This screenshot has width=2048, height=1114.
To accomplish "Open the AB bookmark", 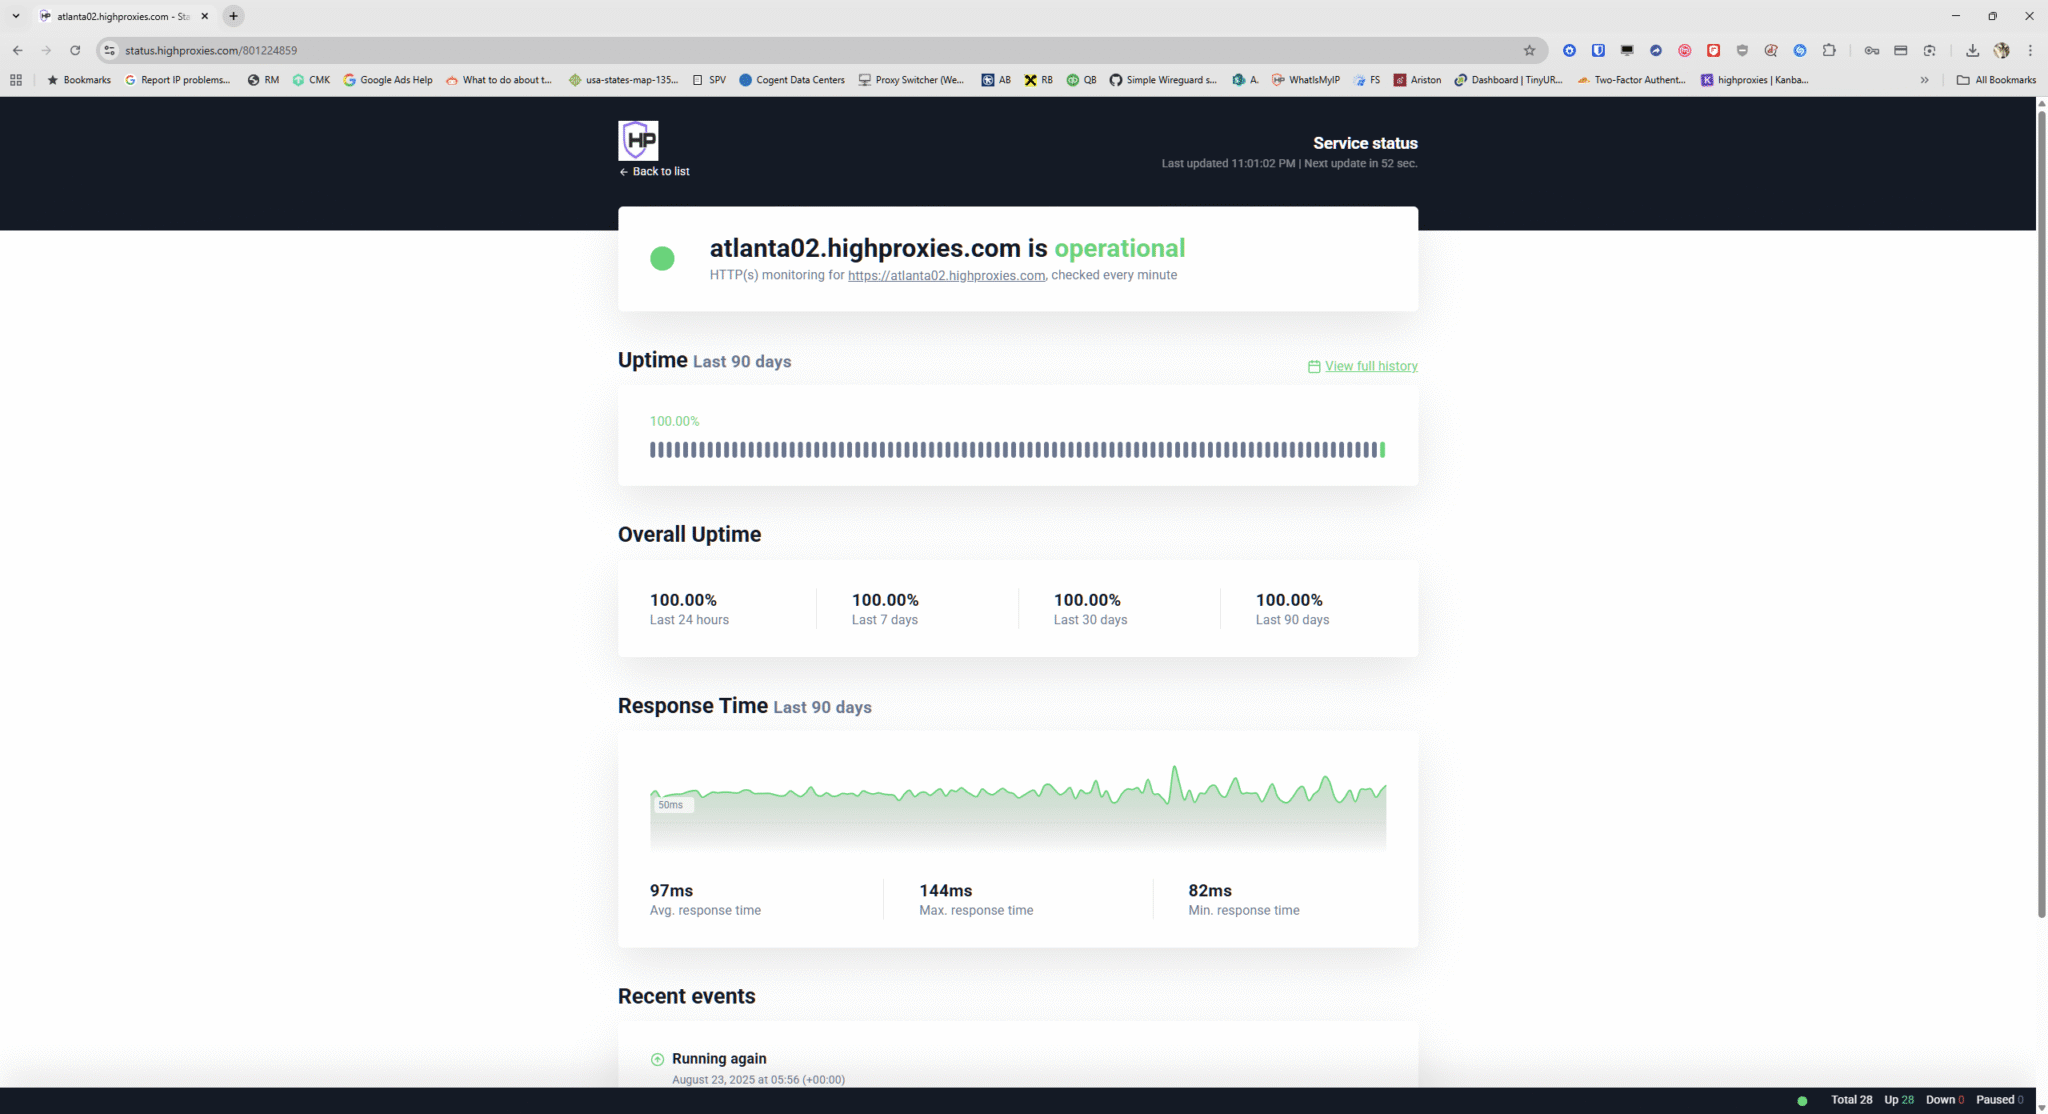I will coord(996,80).
